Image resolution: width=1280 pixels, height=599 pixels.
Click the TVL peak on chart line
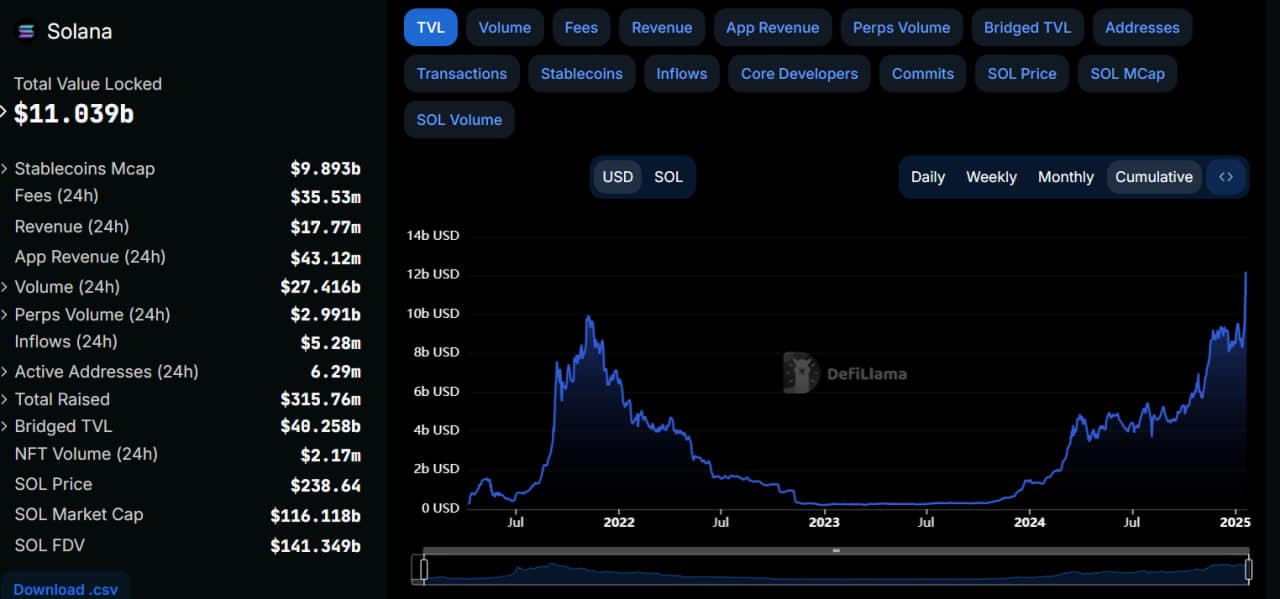(1246, 273)
